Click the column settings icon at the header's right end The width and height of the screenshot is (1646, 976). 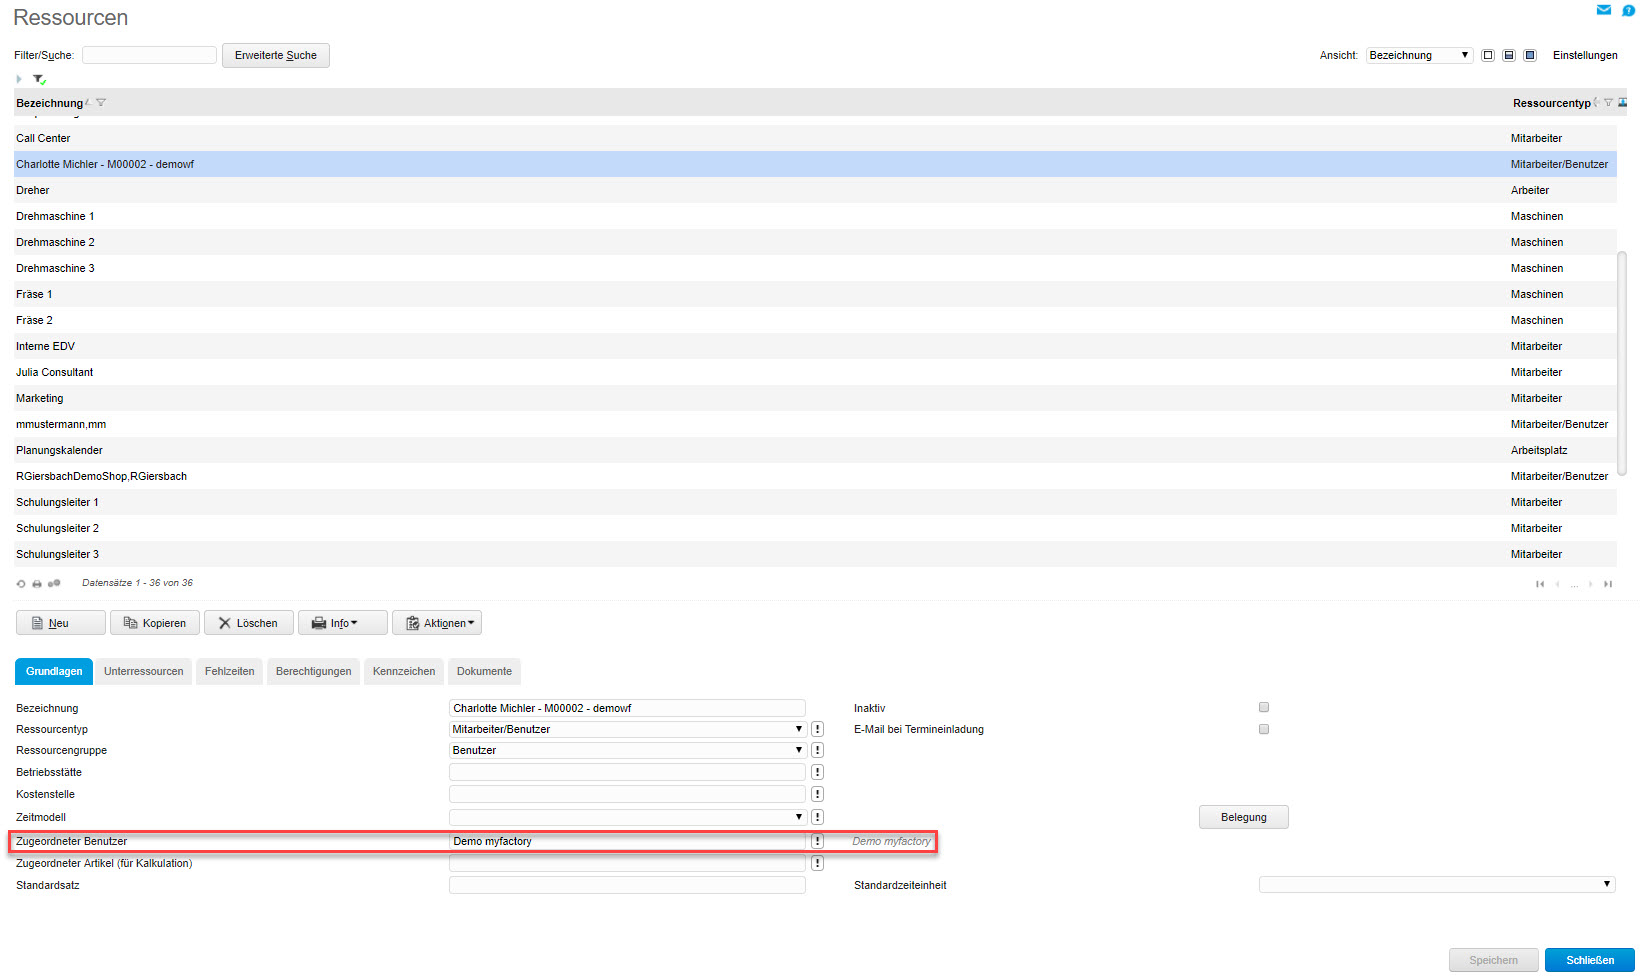(x=1622, y=102)
